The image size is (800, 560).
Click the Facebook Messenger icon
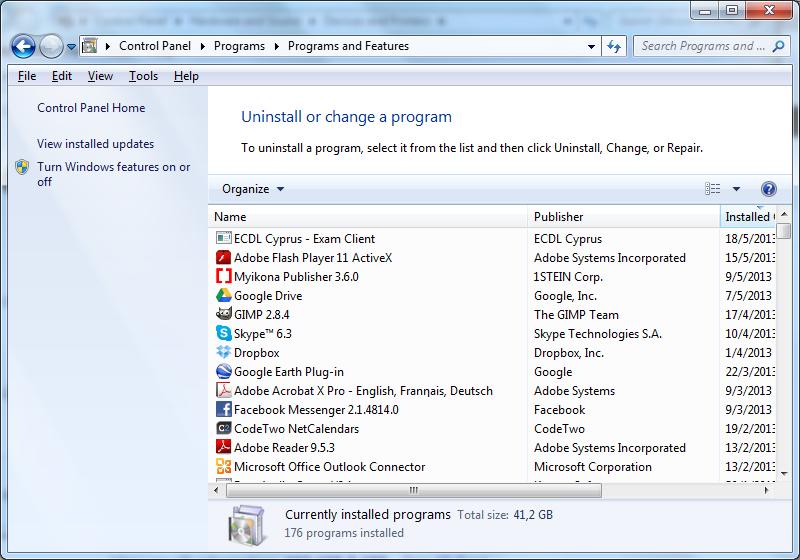click(x=223, y=409)
